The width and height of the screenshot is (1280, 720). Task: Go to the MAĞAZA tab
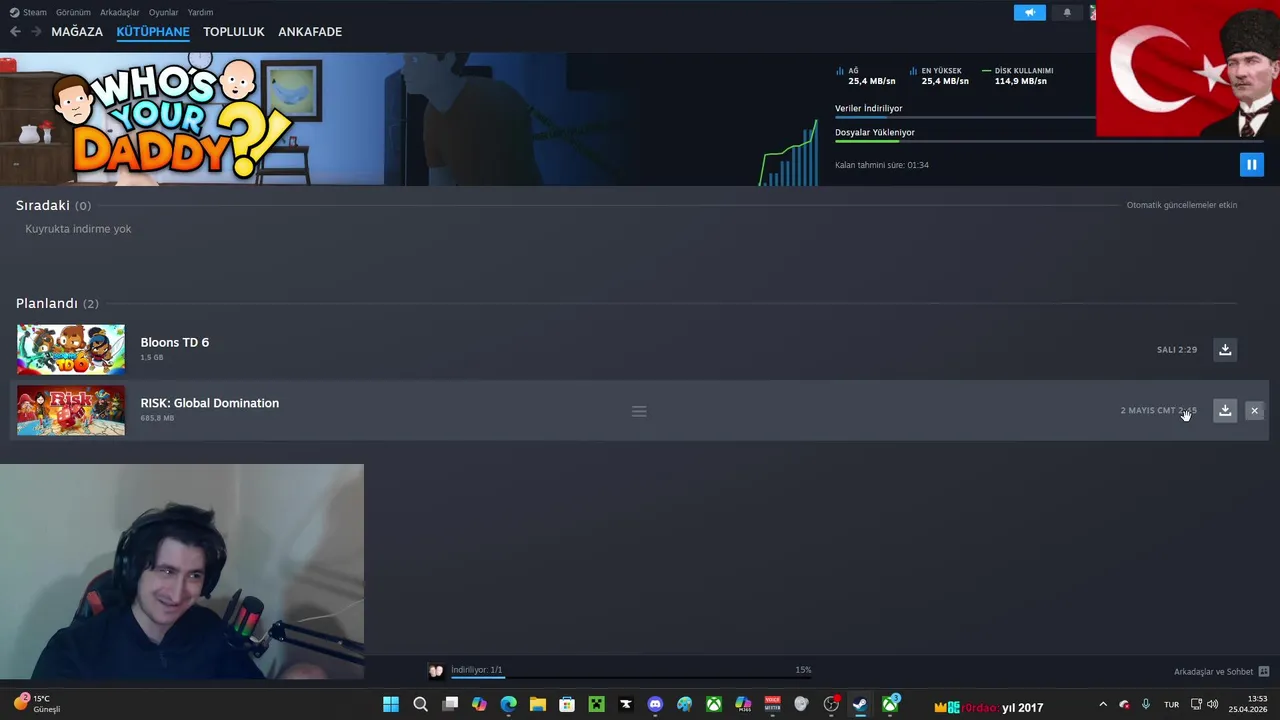click(77, 32)
